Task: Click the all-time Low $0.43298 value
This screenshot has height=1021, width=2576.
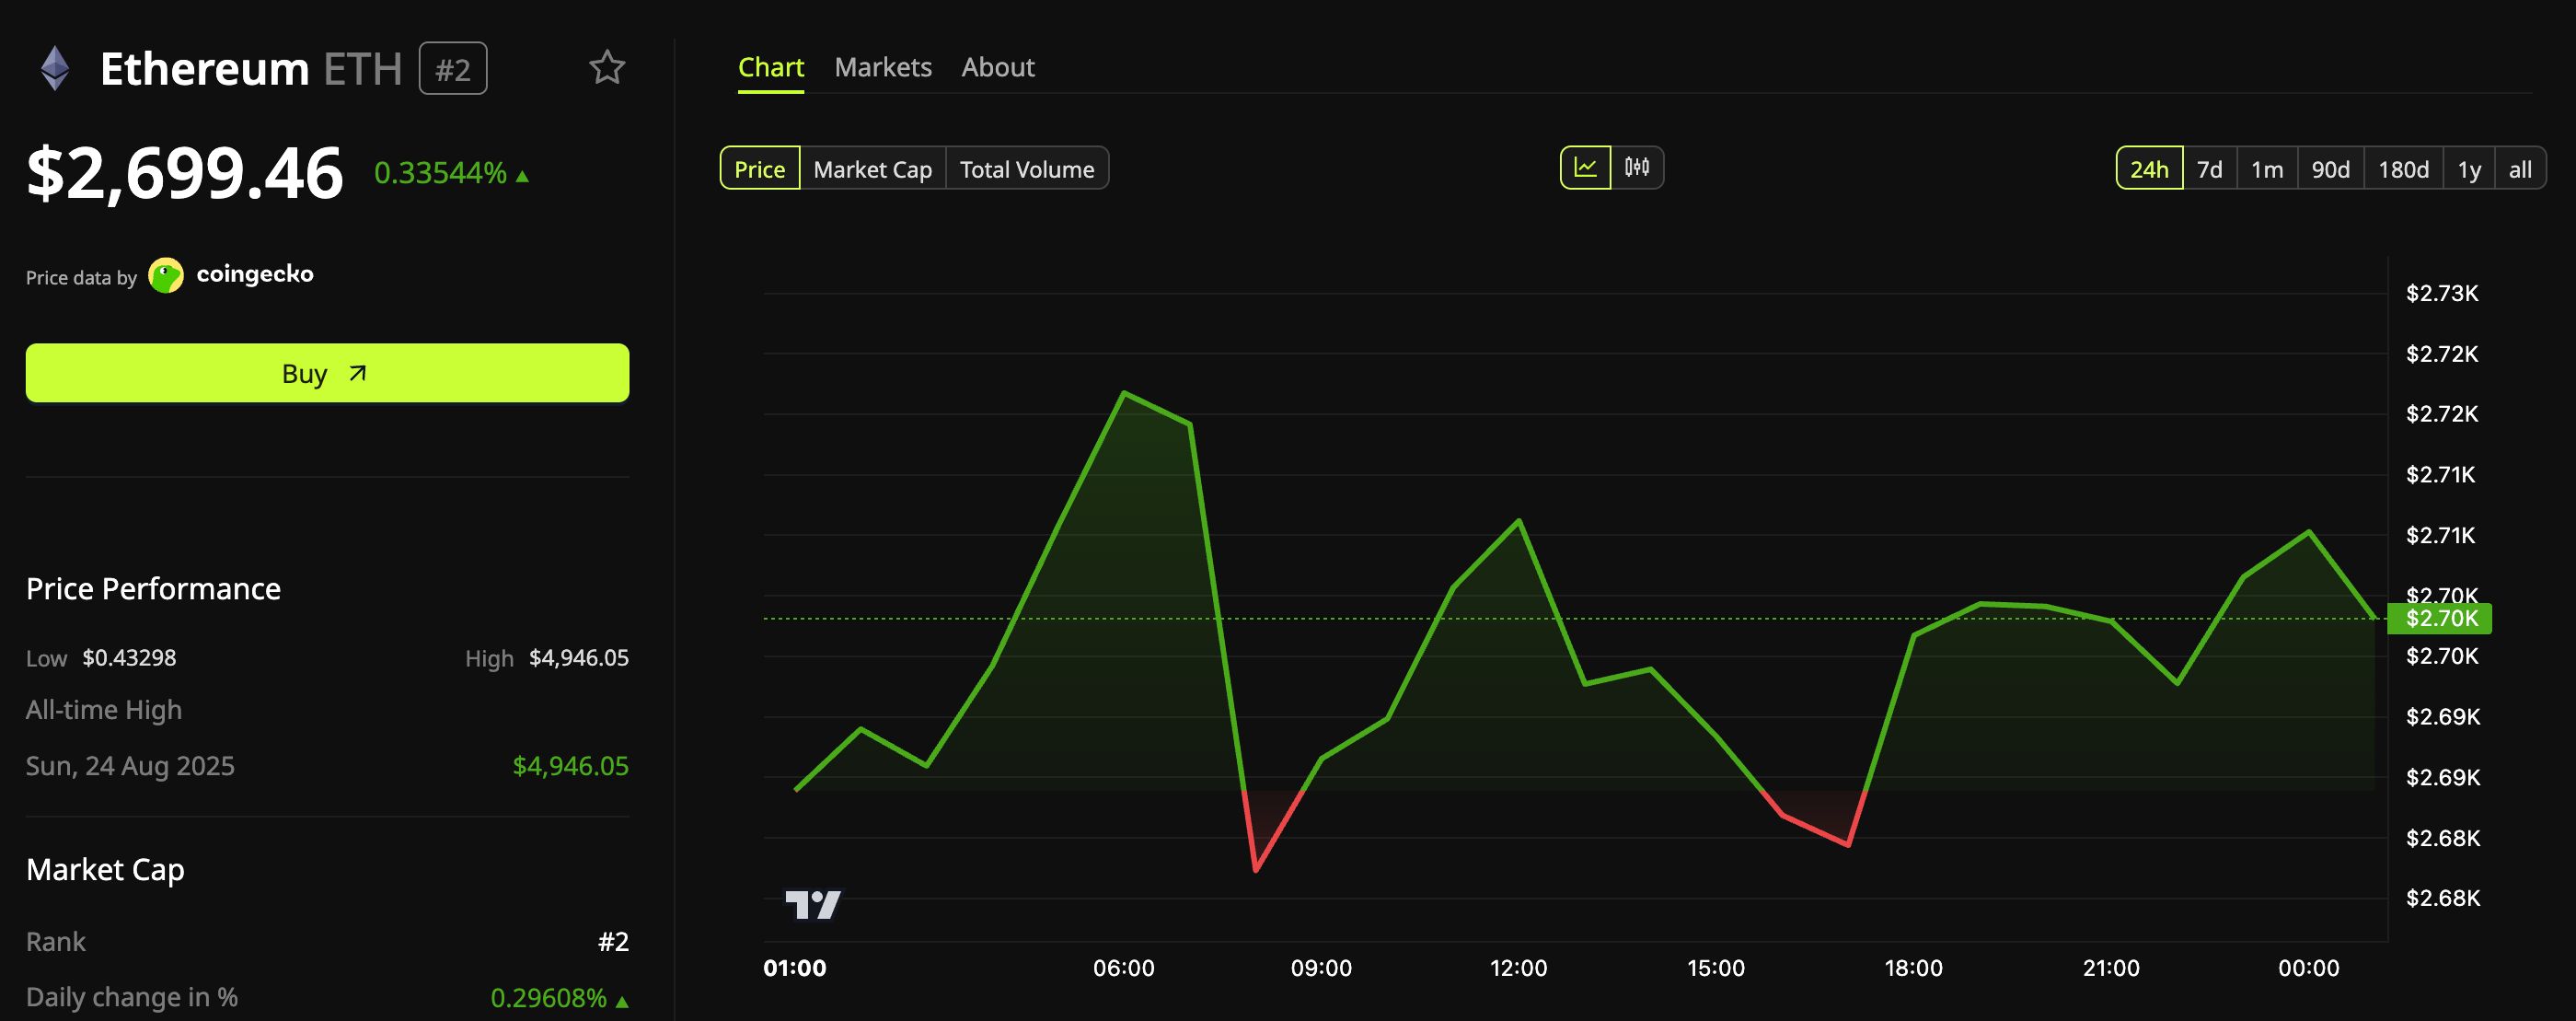Action: 129,658
